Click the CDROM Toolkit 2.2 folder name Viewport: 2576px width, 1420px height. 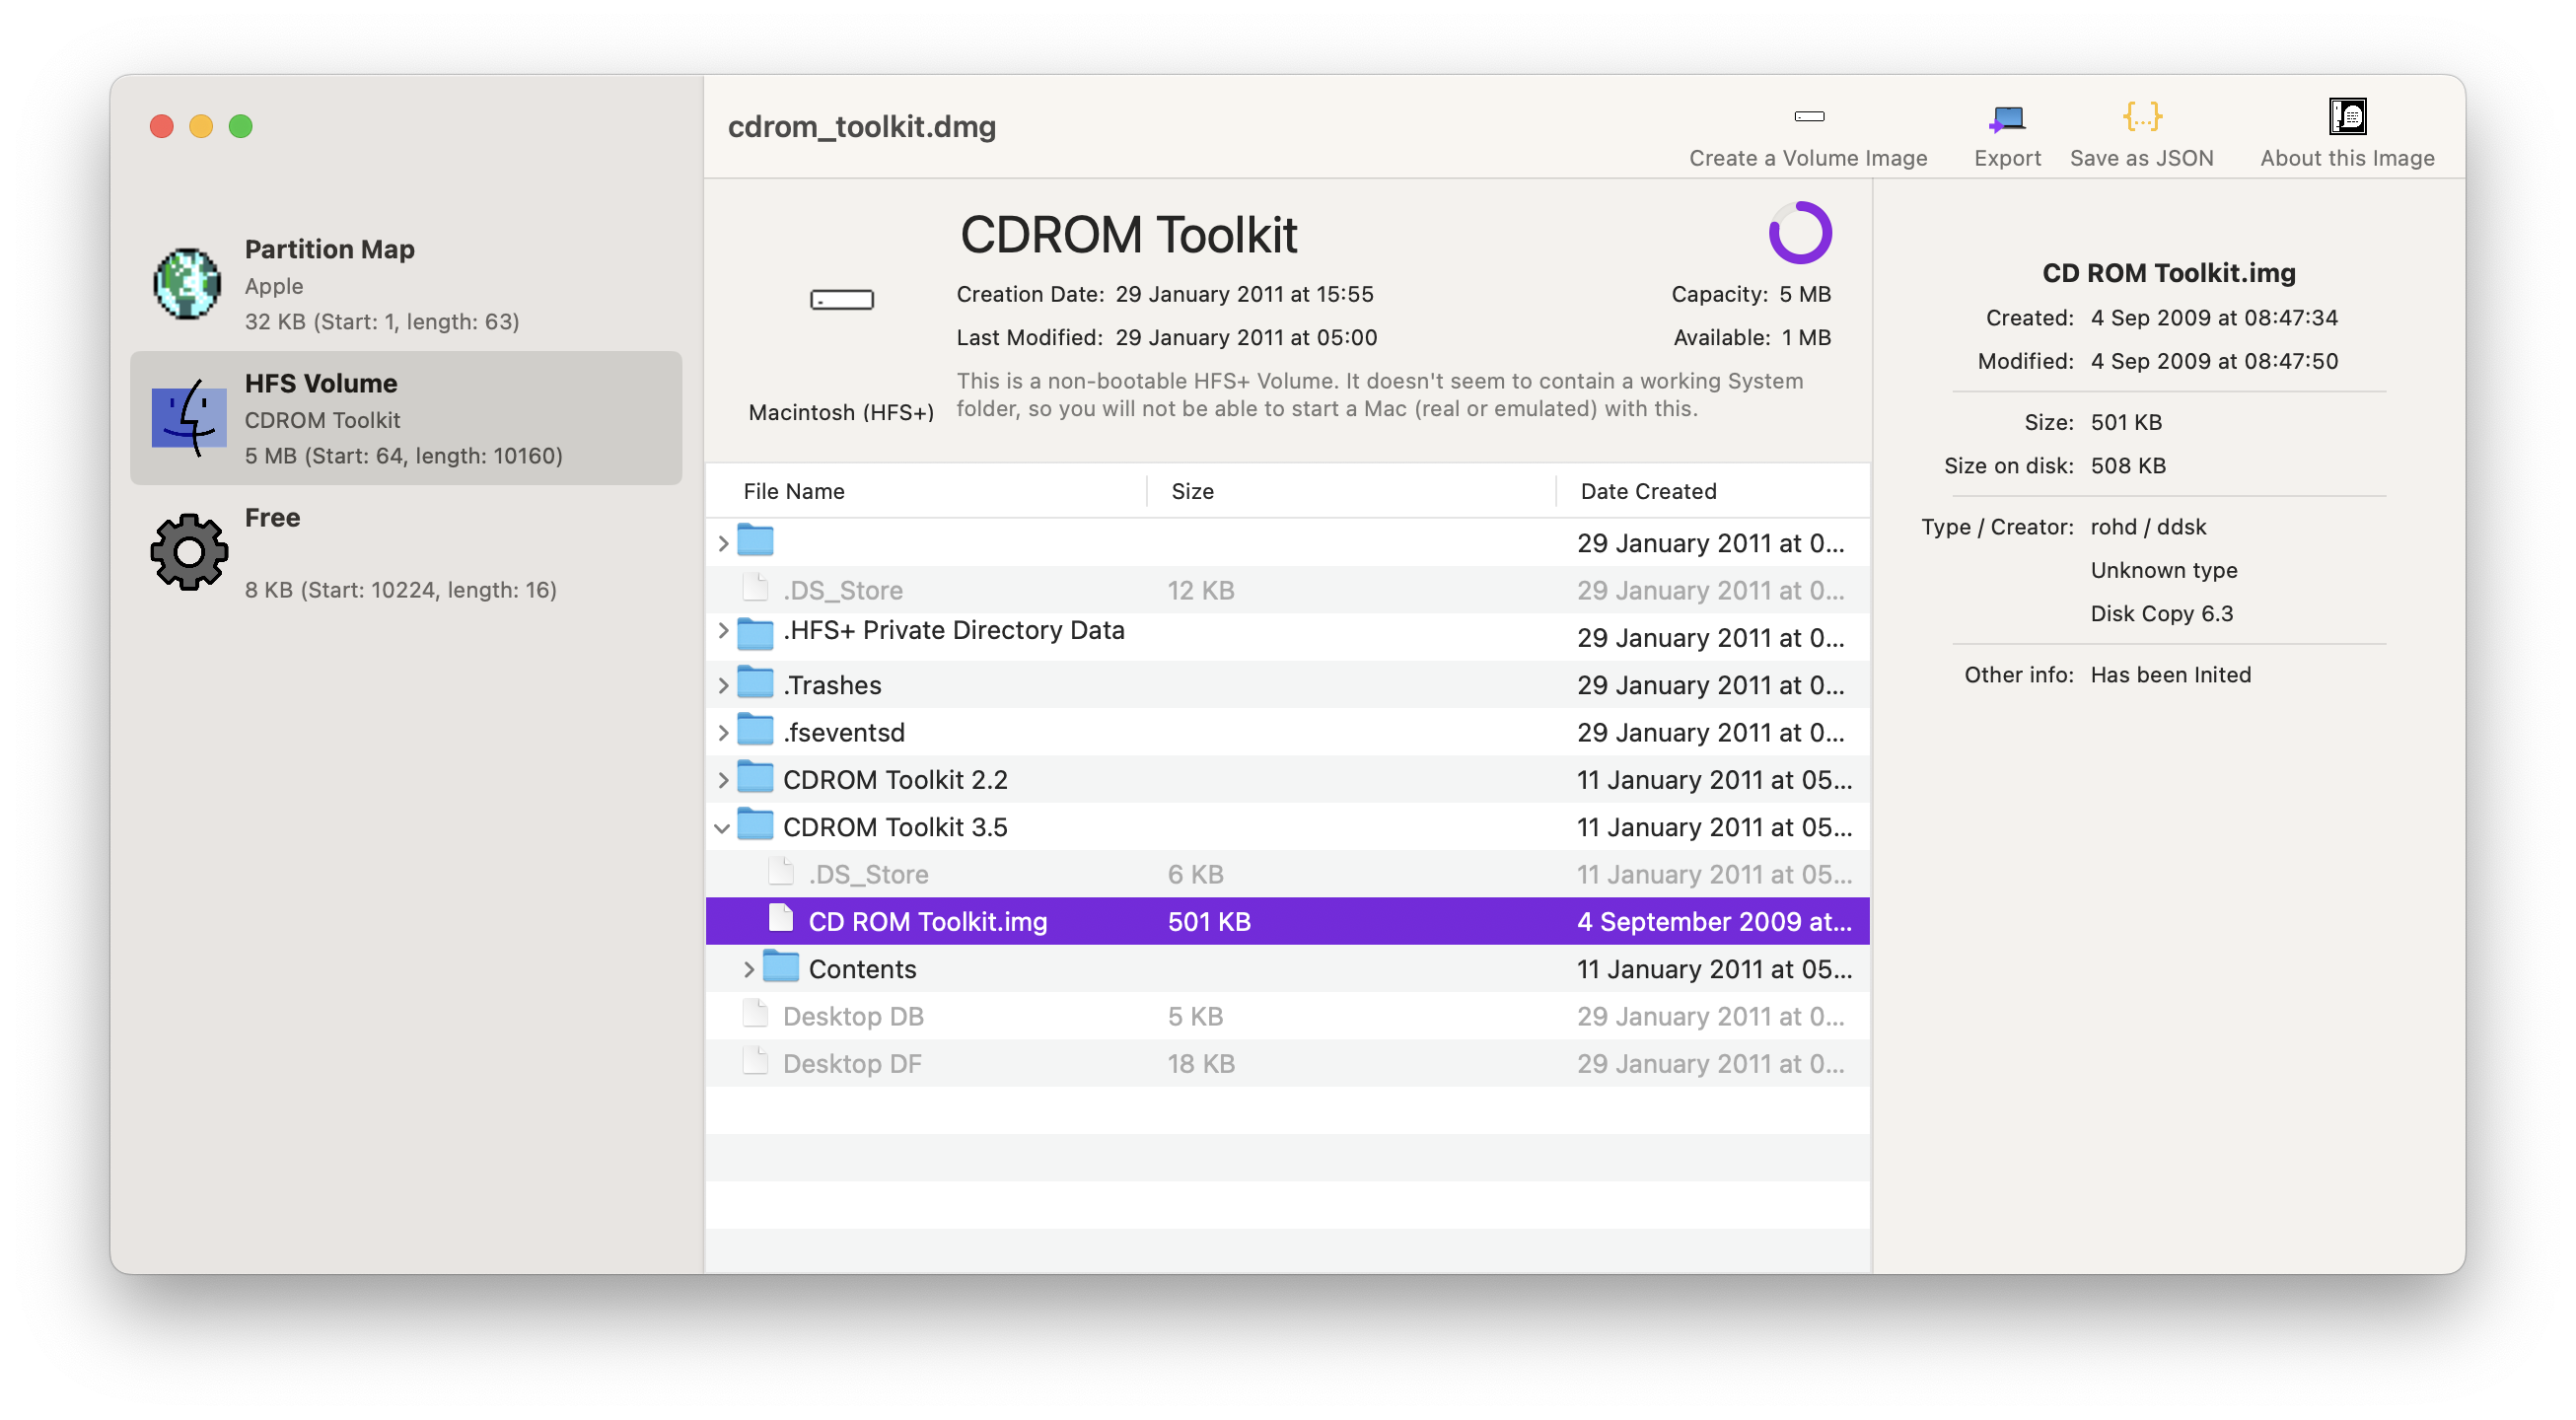pyautogui.click(x=895, y=779)
